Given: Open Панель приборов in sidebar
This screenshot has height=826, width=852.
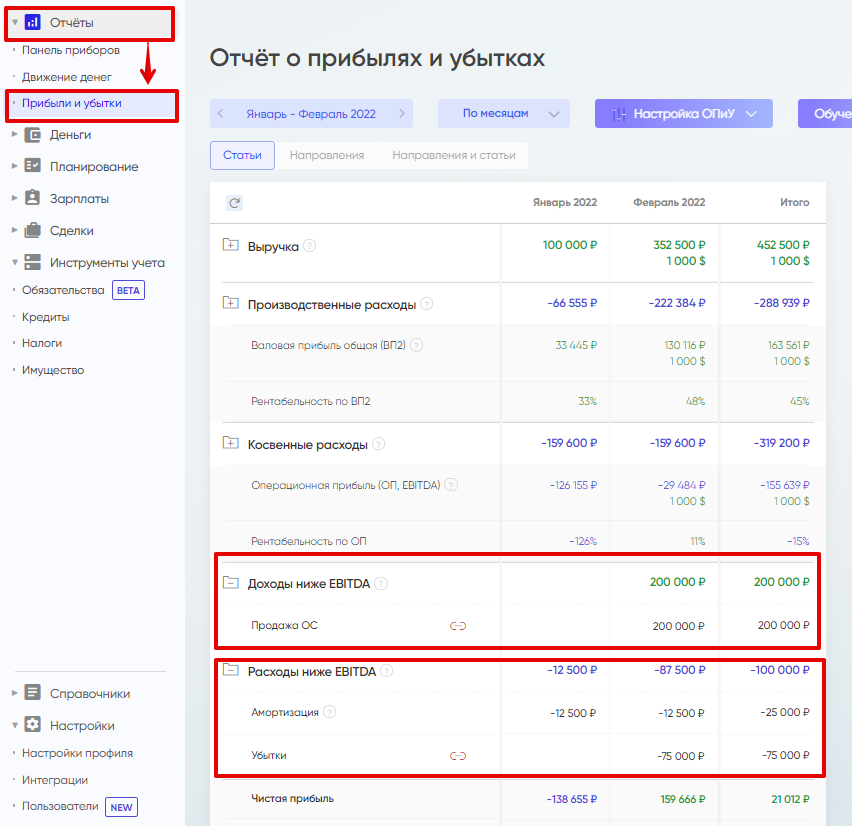Looking at the screenshot, I should coord(71,50).
